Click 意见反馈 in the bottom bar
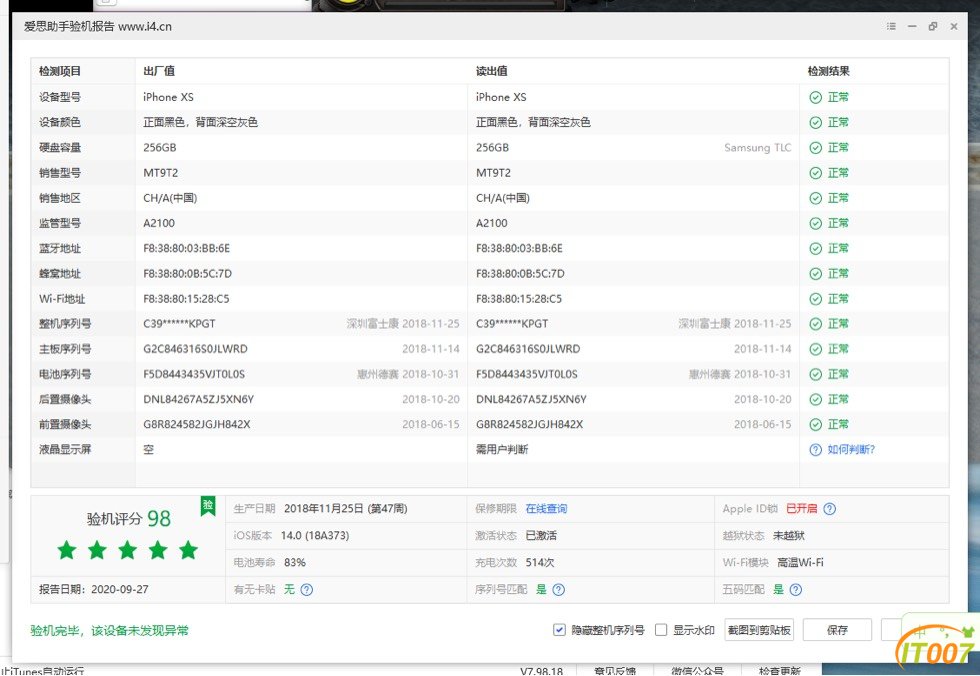The height and width of the screenshot is (676, 980). click(x=615, y=671)
